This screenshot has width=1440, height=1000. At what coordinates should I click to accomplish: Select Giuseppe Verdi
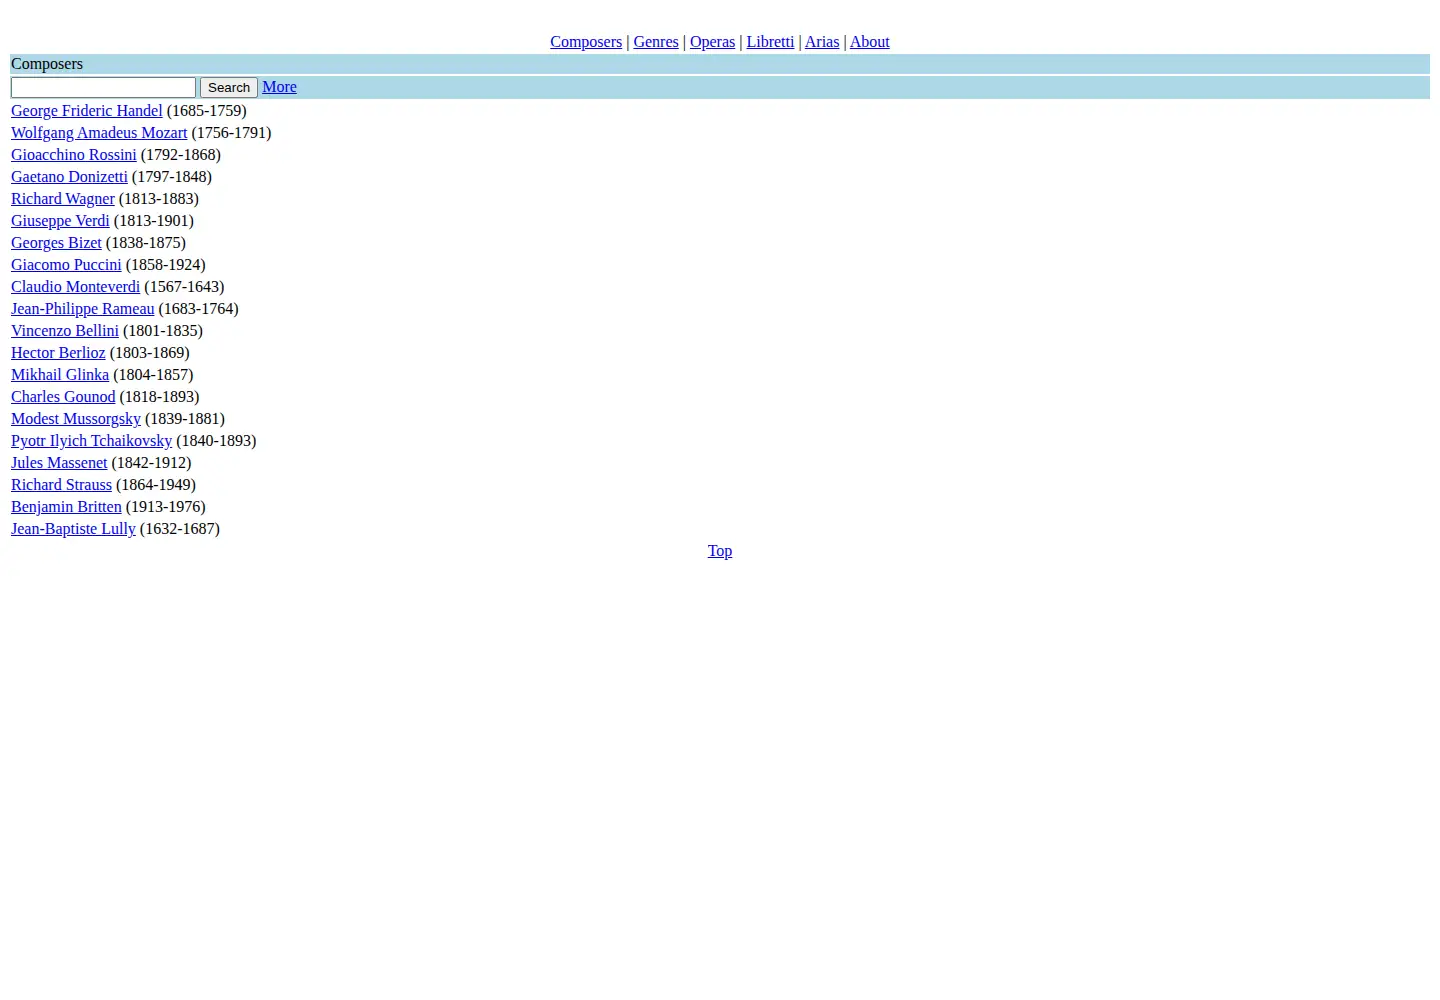pos(60,221)
